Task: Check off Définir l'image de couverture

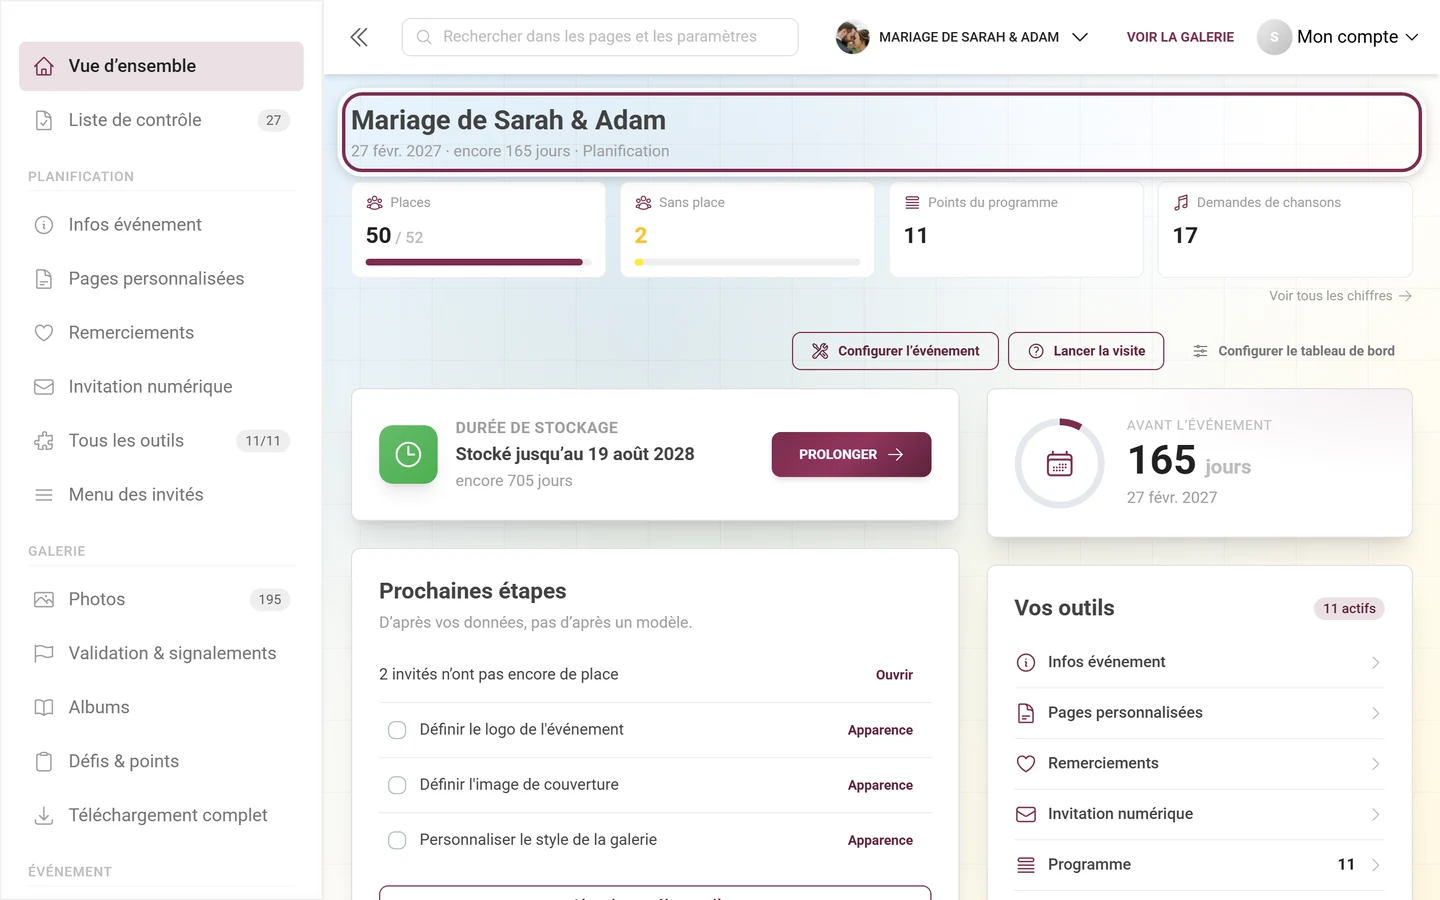Action: click(x=397, y=785)
